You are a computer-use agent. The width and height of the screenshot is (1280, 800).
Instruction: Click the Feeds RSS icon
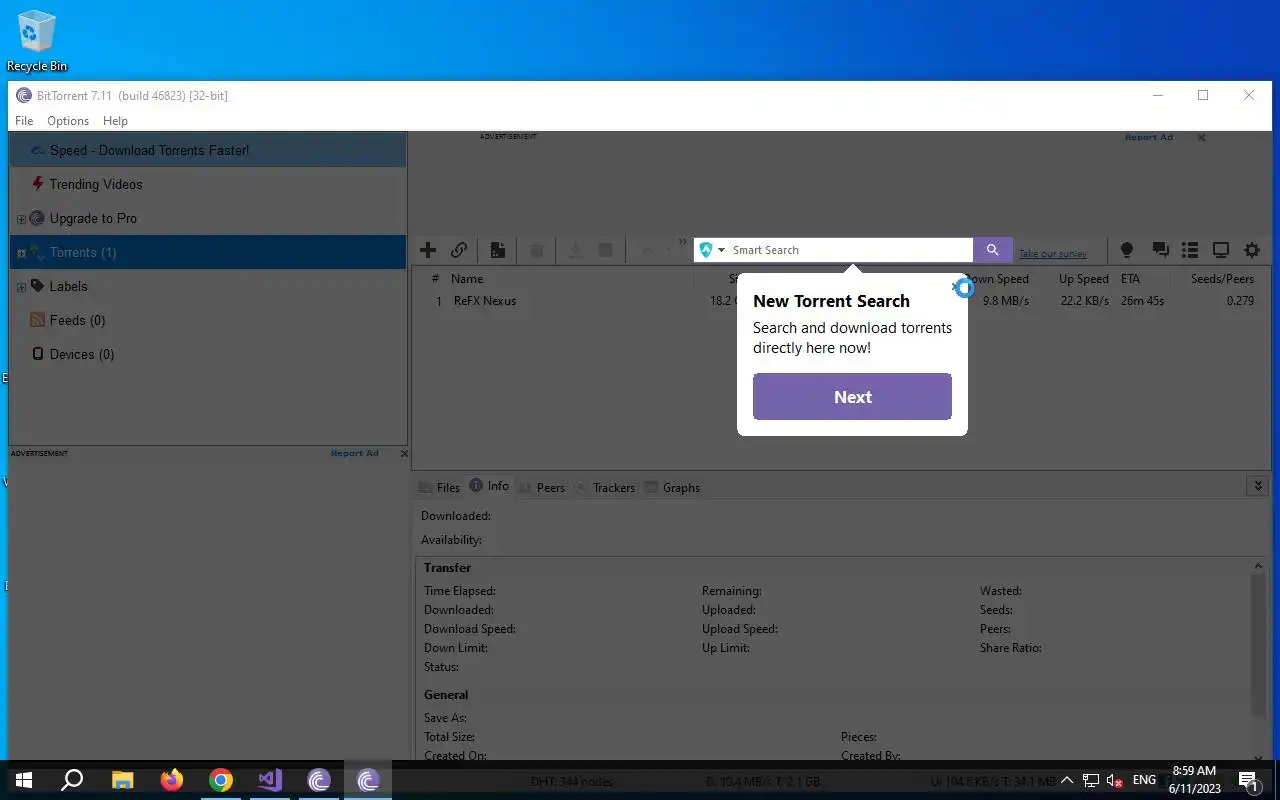38,320
